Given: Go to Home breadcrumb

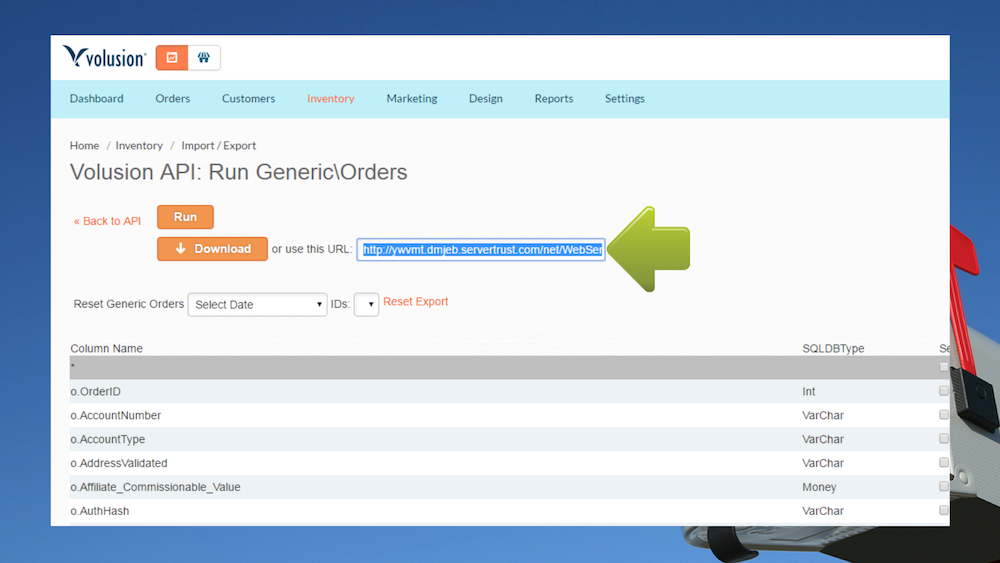Looking at the screenshot, I should pyautogui.click(x=84, y=145).
